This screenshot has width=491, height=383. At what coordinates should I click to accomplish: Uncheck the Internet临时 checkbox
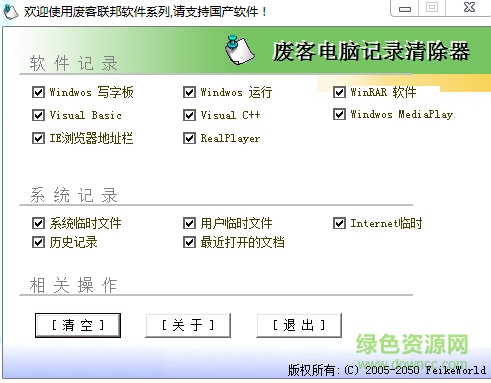339,223
